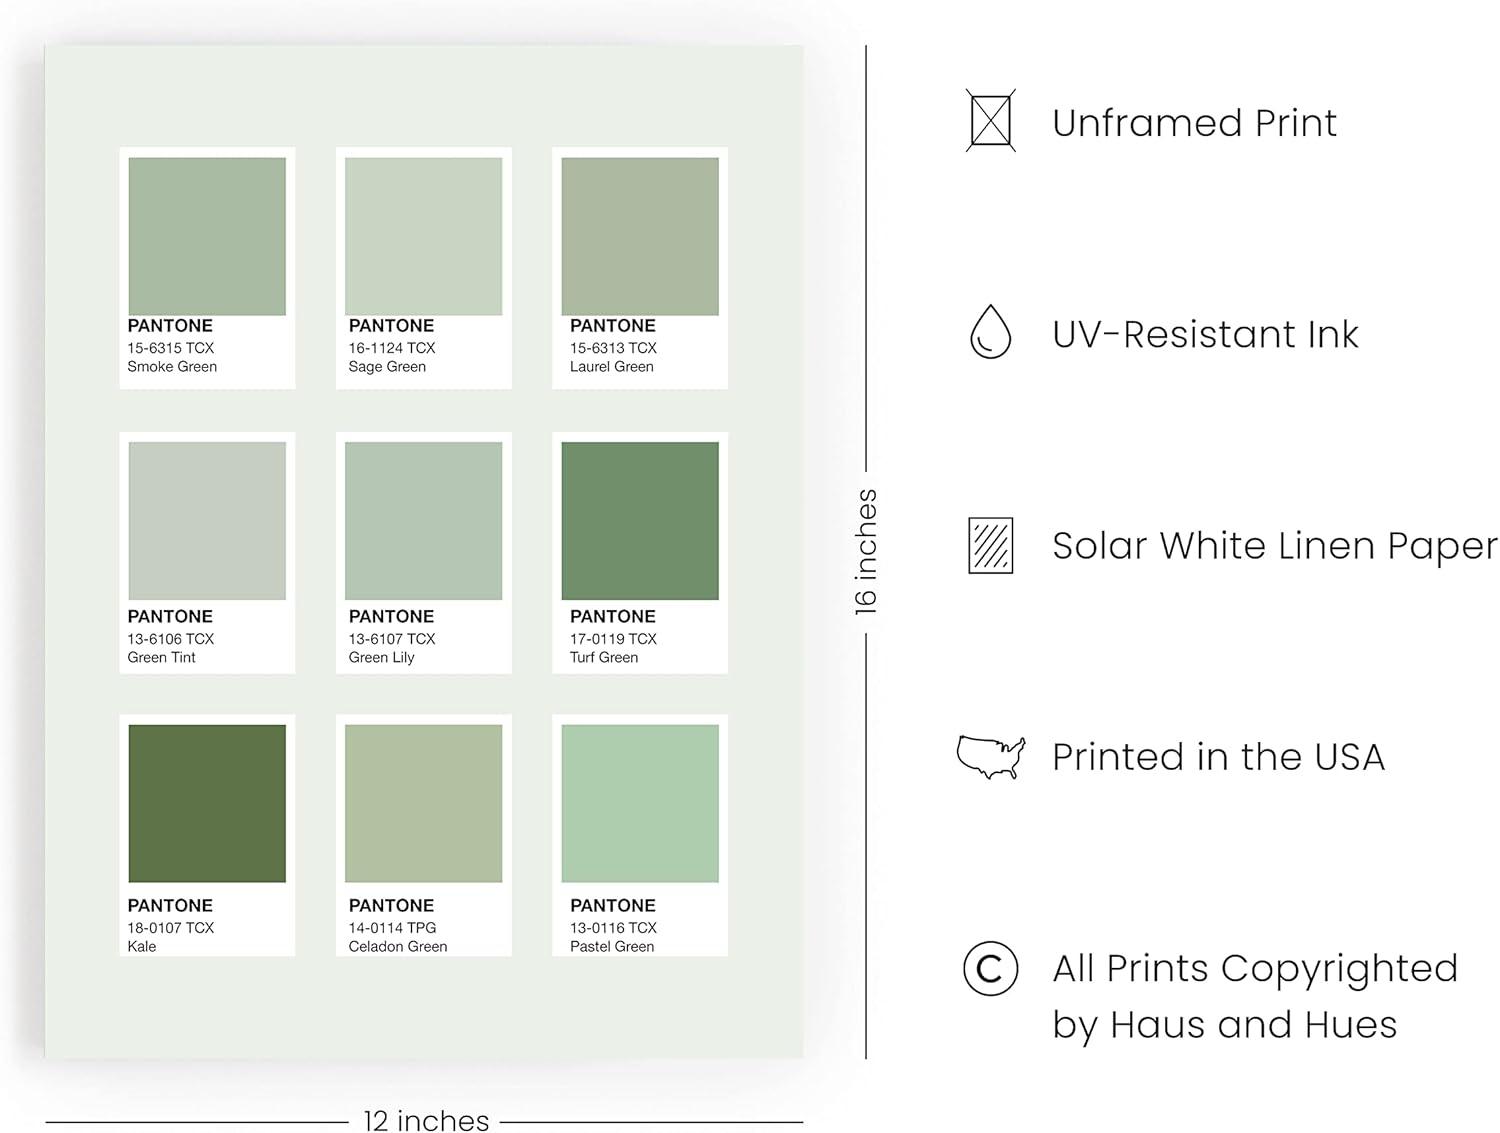Pick the Laurel Green color swatch

(640, 236)
